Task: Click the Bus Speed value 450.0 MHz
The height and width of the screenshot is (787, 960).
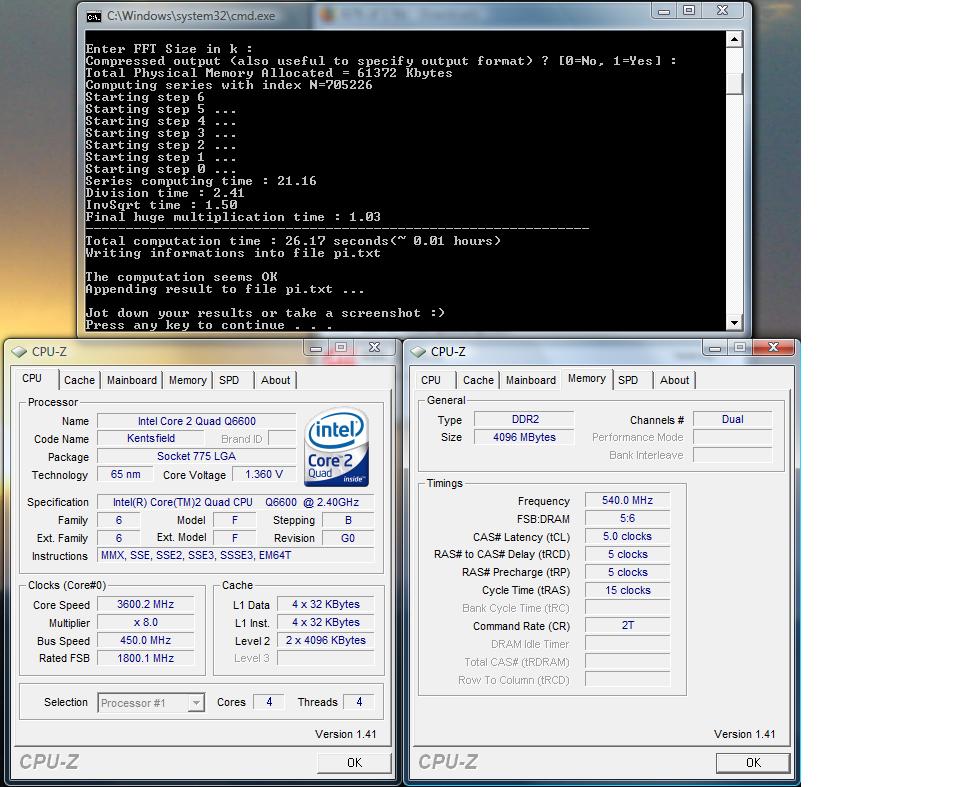Action: coord(146,641)
